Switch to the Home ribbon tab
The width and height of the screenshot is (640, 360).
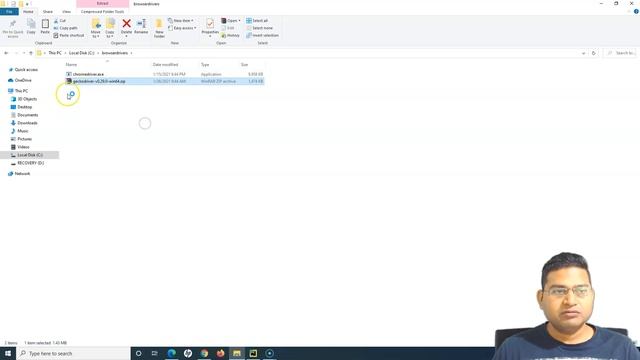pos(28,11)
